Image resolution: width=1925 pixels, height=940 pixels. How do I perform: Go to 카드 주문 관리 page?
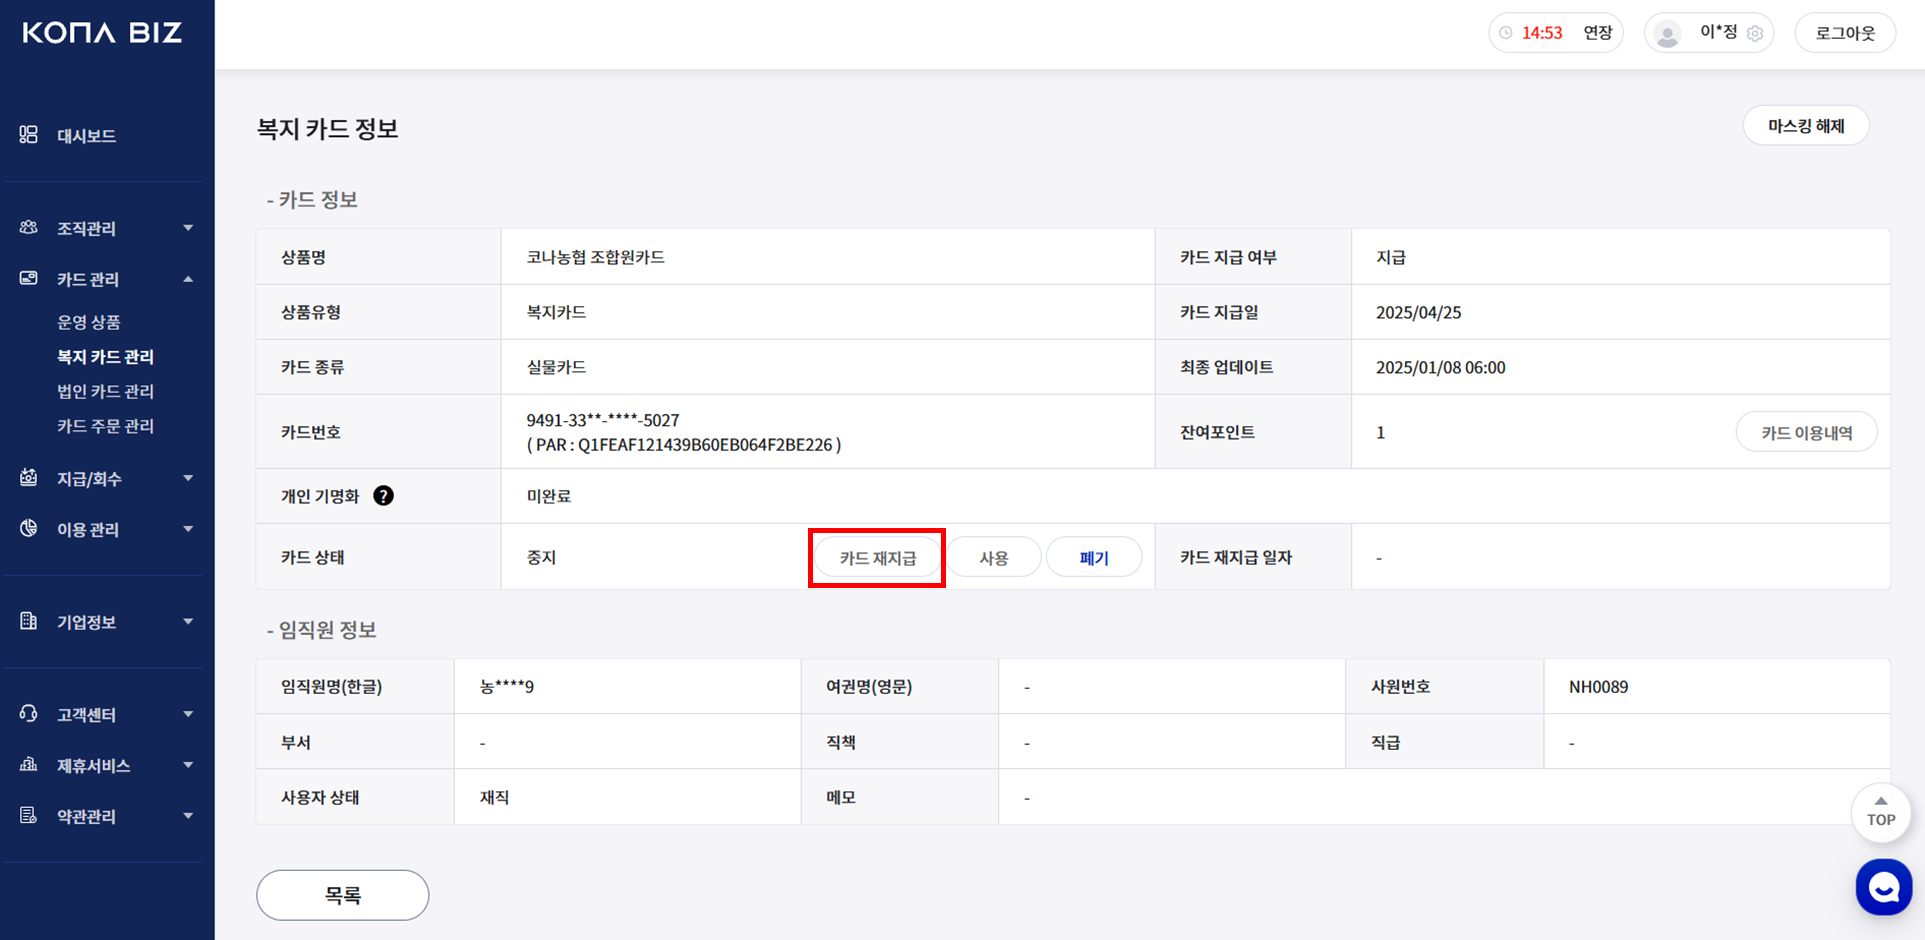(x=105, y=426)
